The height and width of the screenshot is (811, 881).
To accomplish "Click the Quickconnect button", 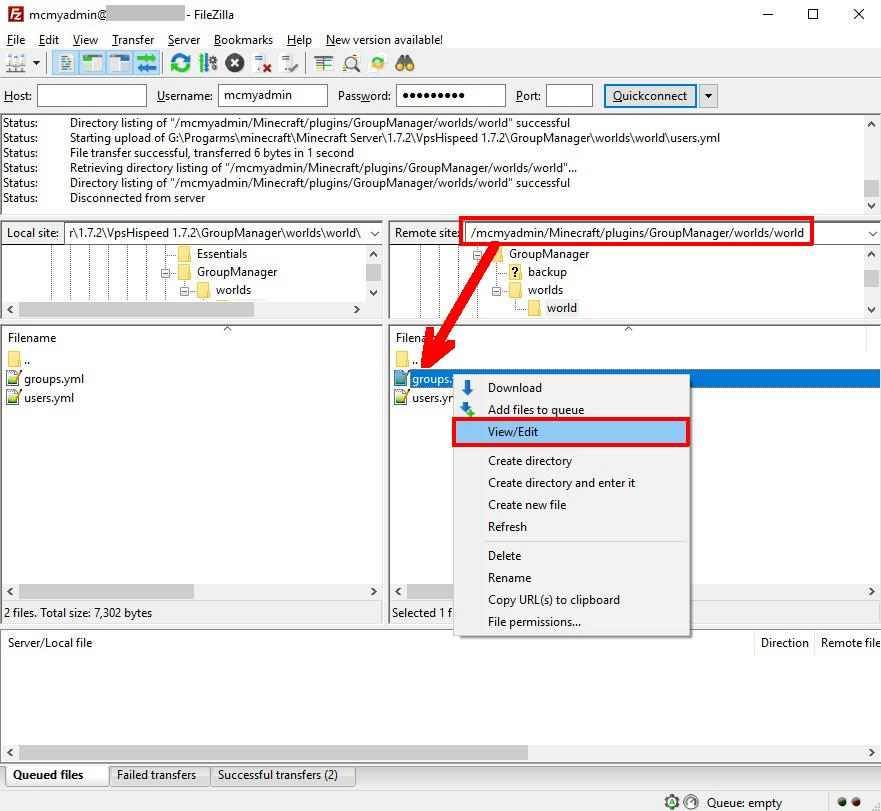I will [x=650, y=96].
